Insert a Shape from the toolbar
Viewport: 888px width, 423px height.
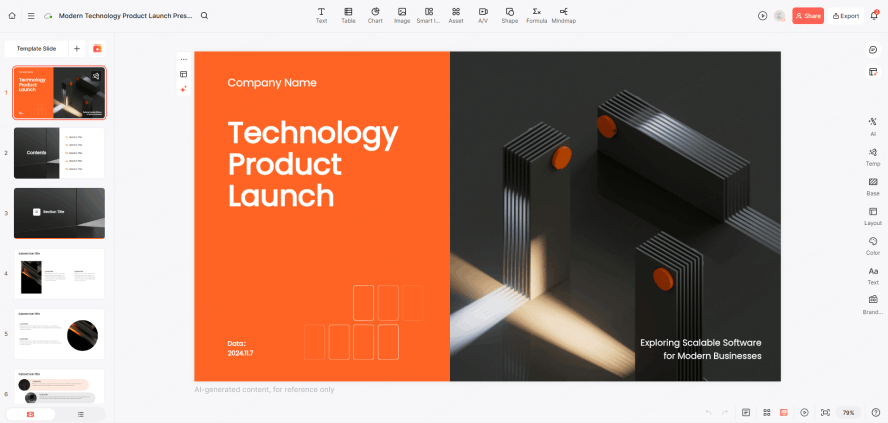pyautogui.click(x=510, y=15)
